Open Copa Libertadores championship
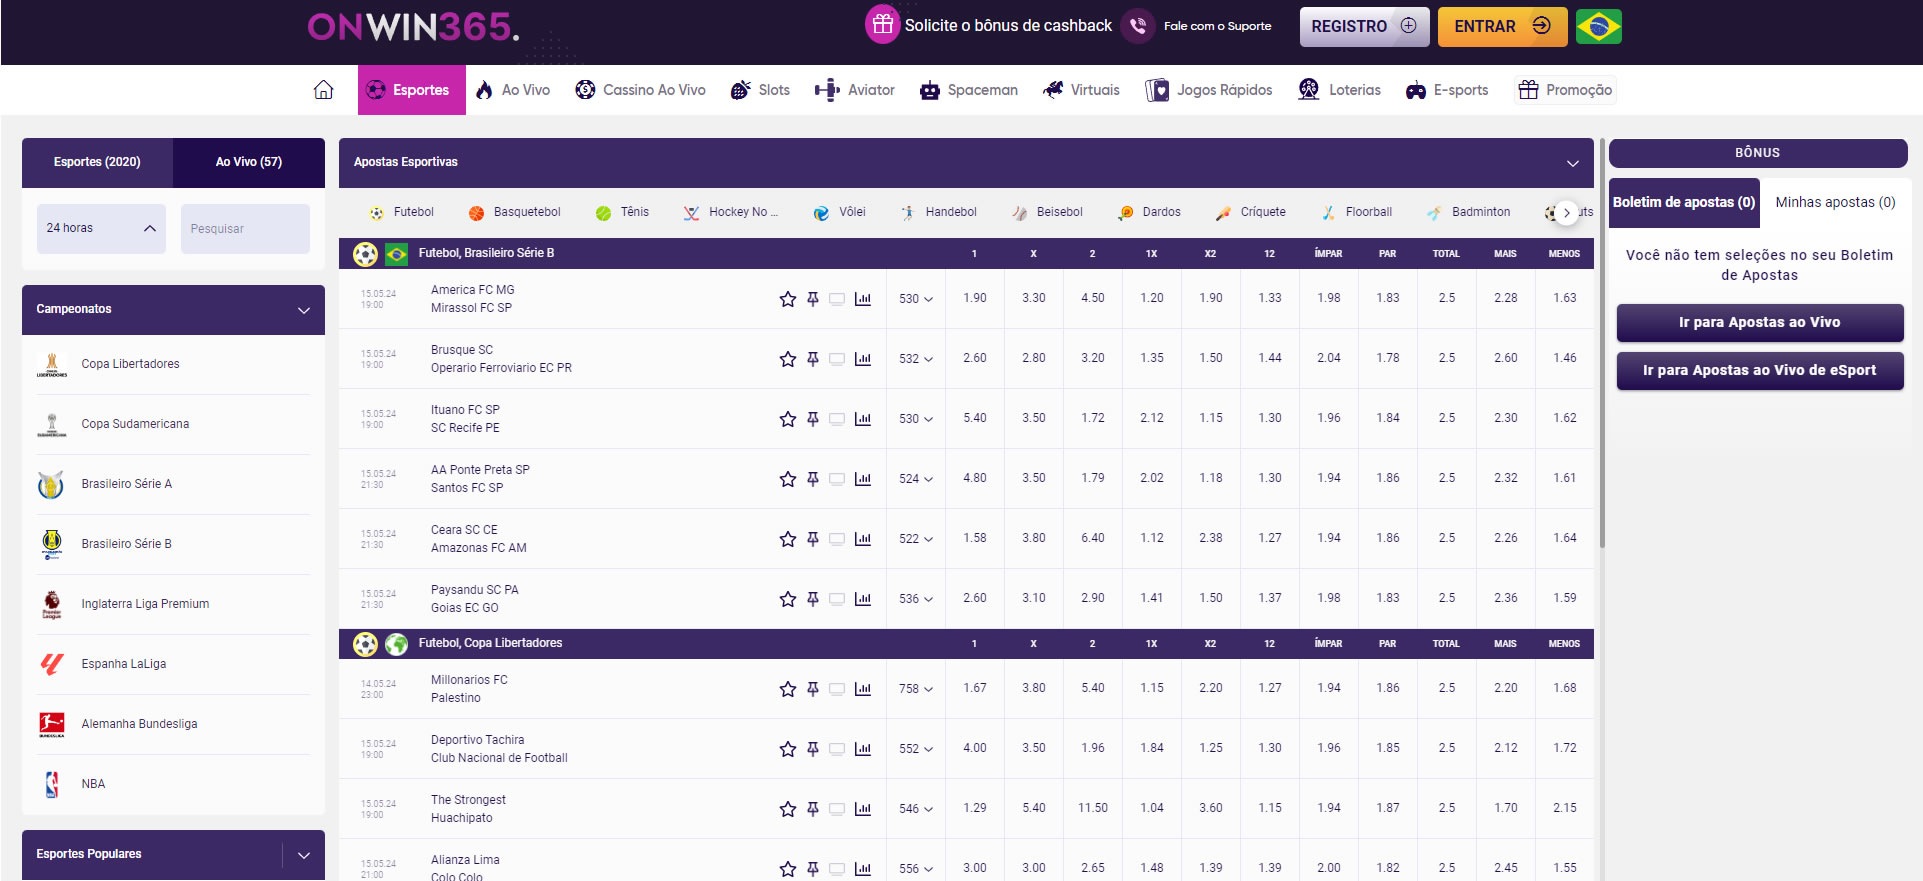The height and width of the screenshot is (881, 1923). (173, 364)
